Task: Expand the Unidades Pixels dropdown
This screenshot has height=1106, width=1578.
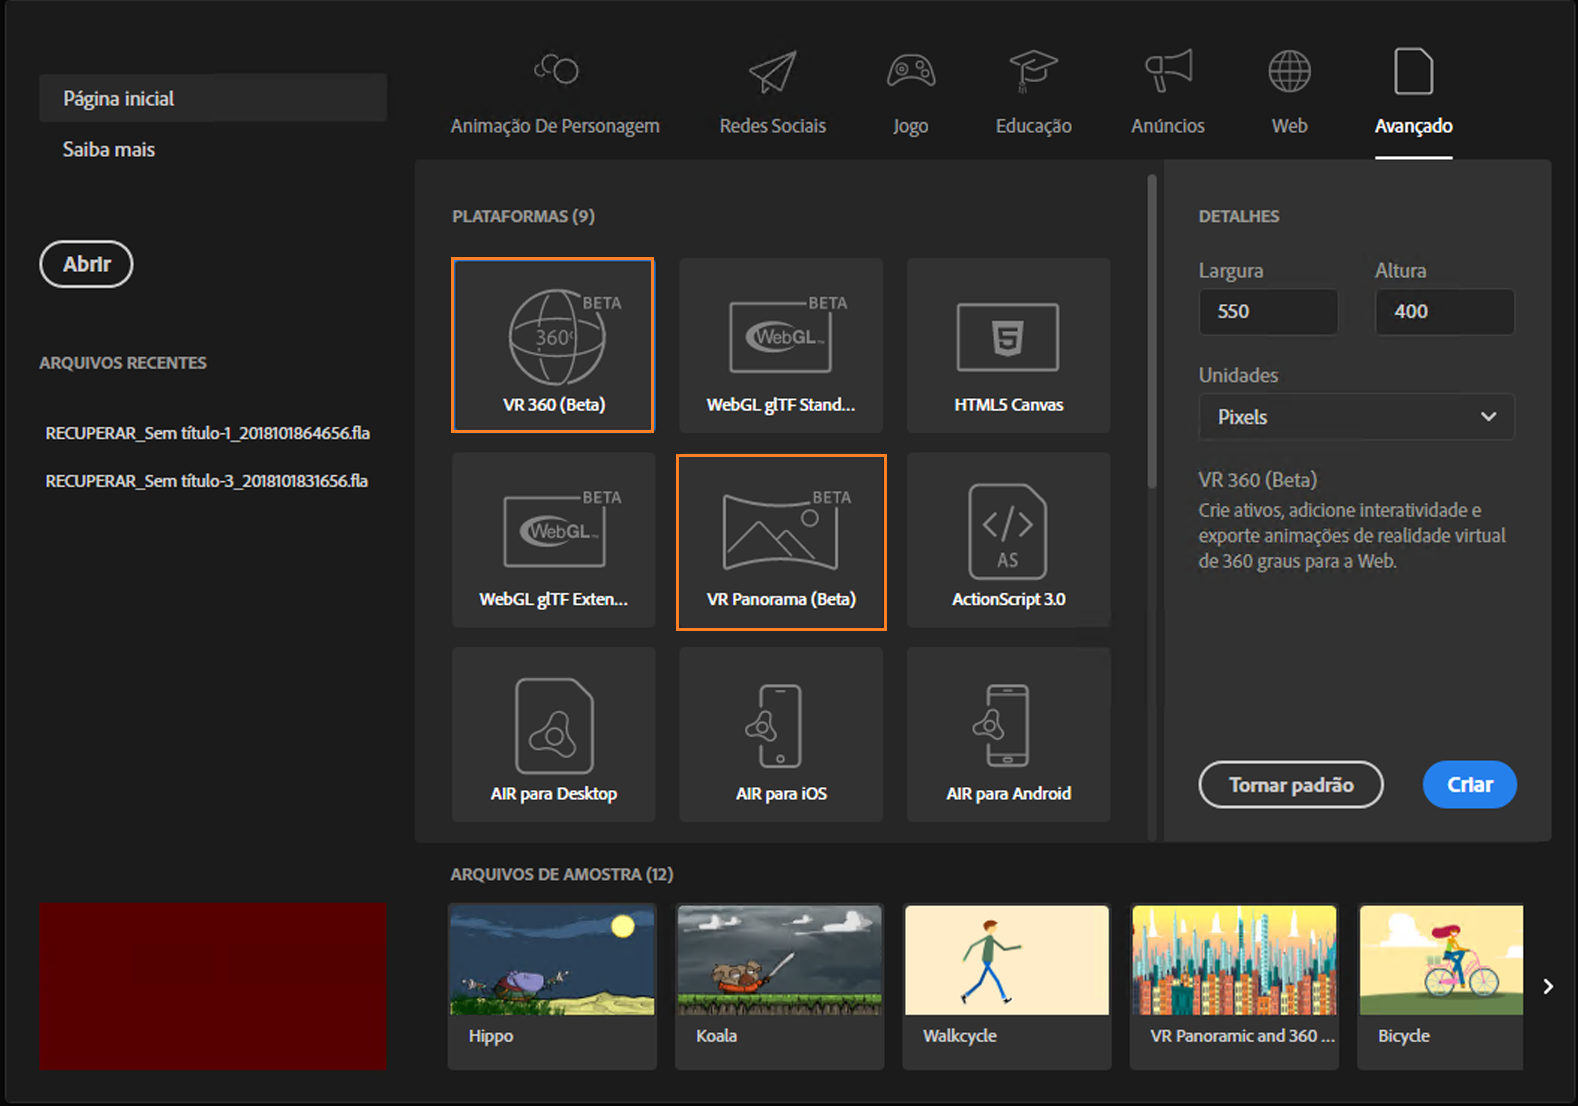Action: [x=1356, y=417]
